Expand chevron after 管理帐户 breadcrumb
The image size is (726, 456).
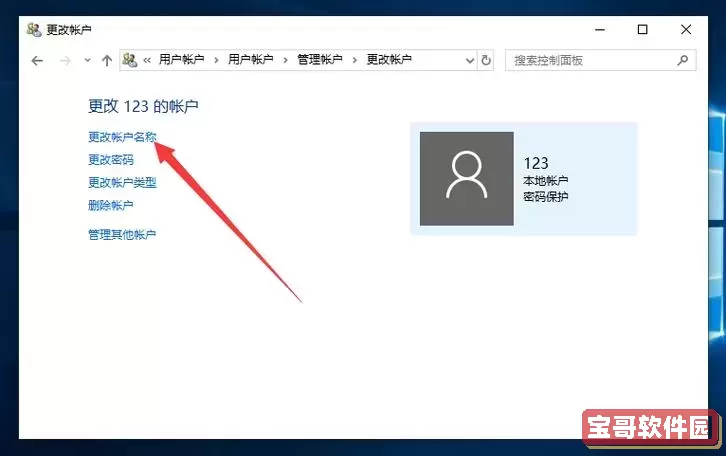click(355, 60)
